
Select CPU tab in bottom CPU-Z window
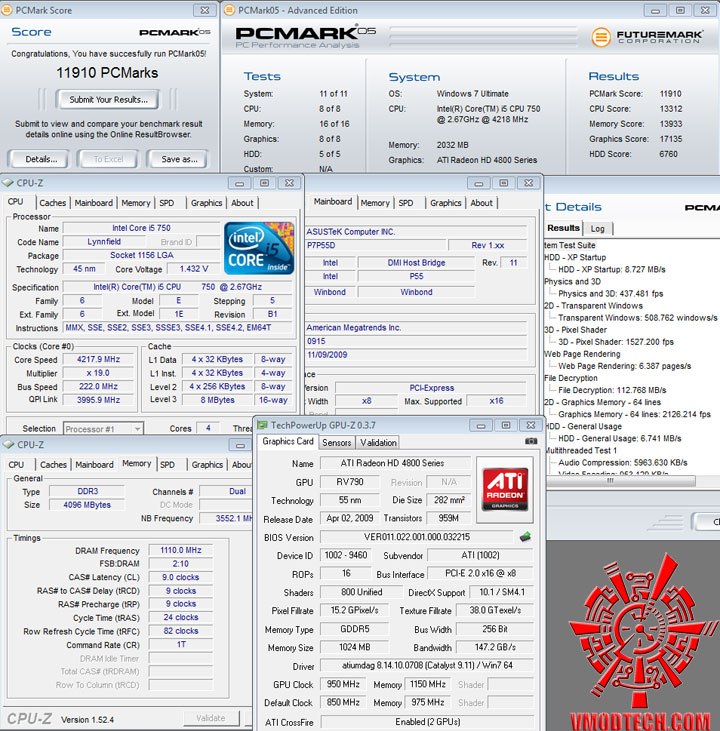16,465
